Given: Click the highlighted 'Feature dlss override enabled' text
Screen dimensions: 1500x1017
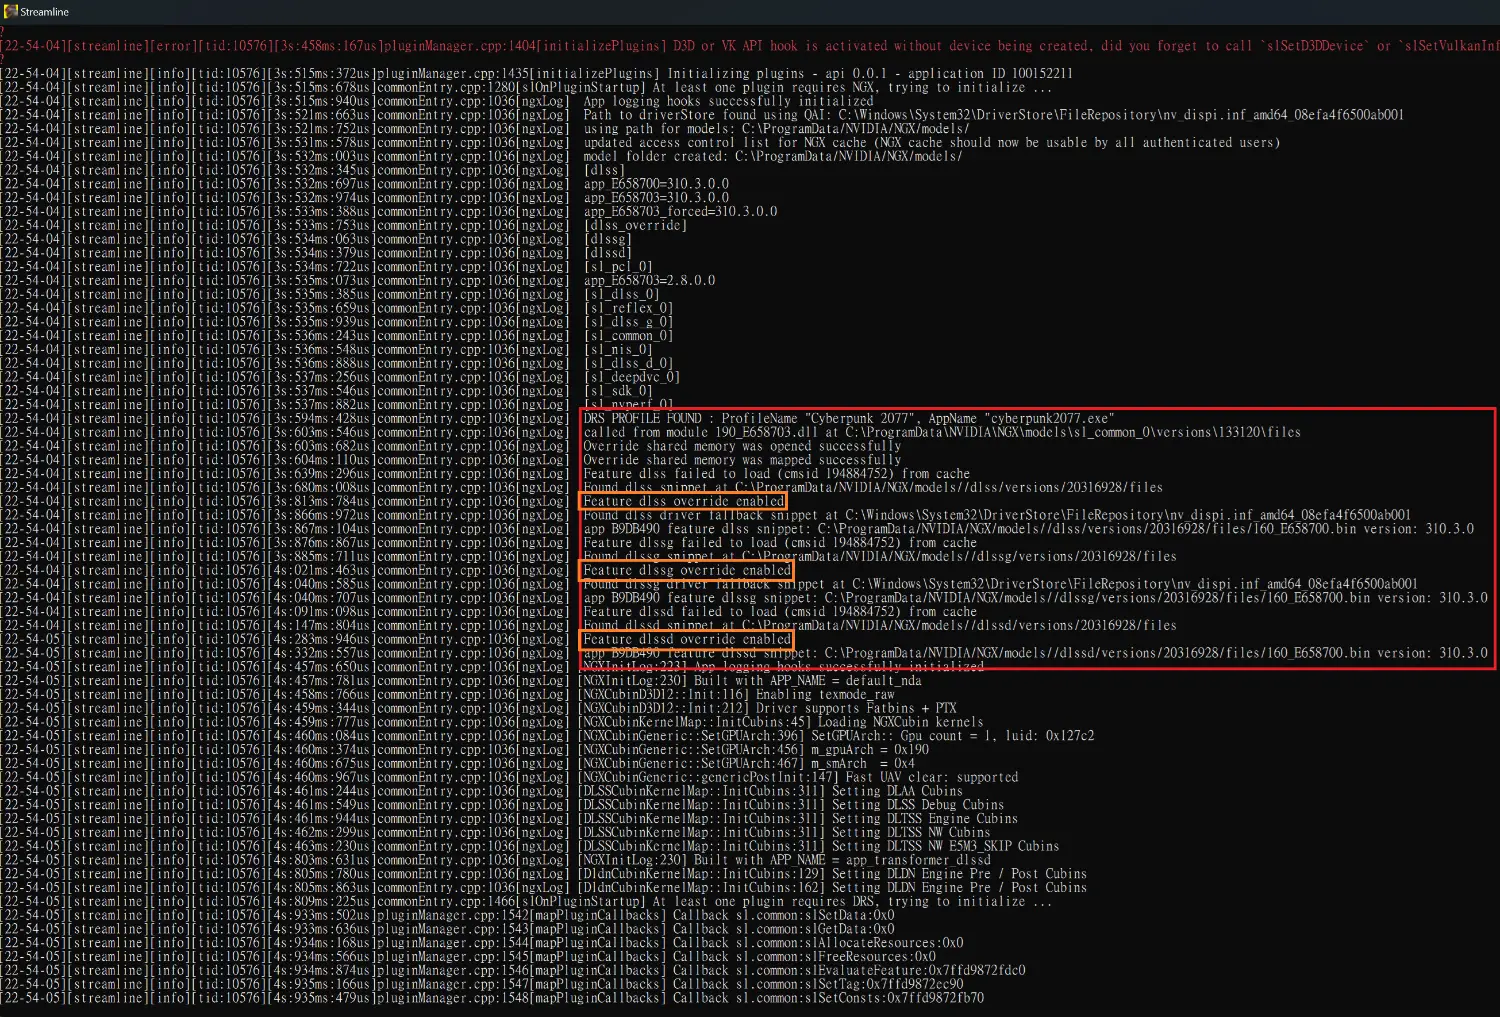Looking at the screenshot, I should (x=683, y=501).
